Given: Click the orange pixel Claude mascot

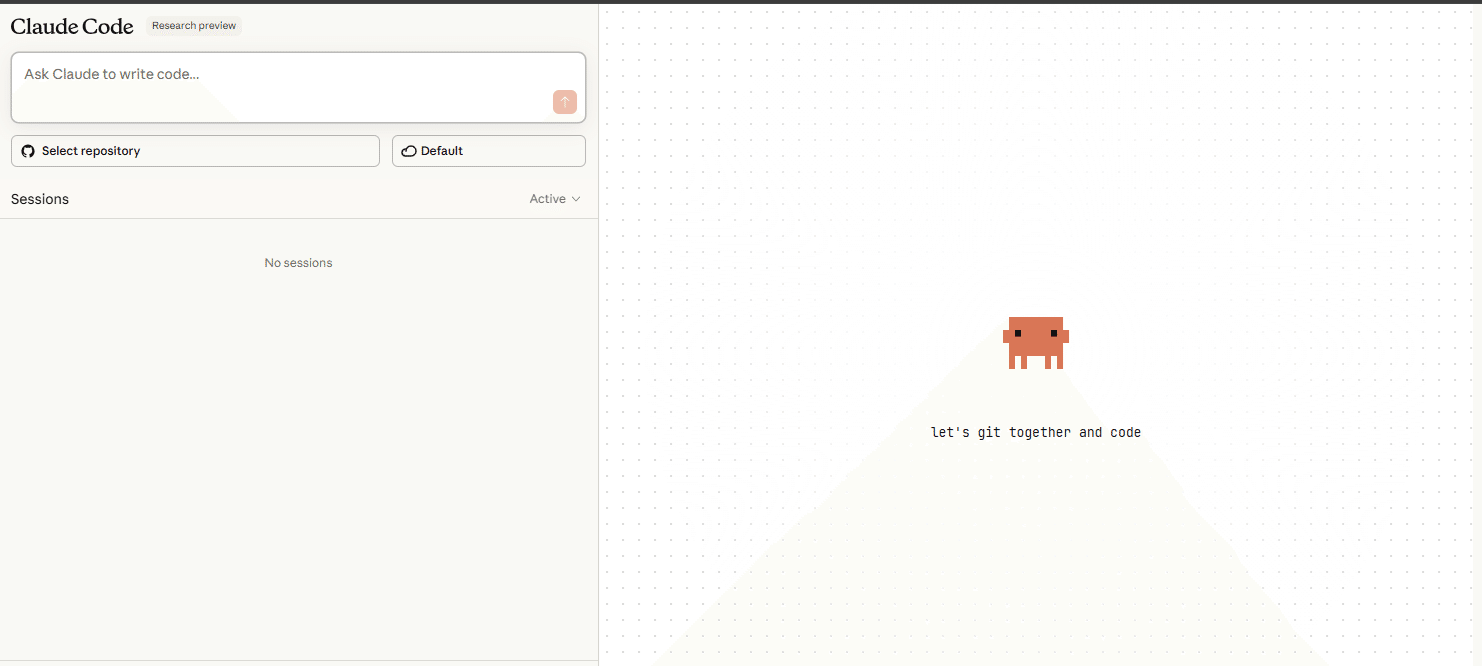Looking at the screenshot, I should (1036, 343).
